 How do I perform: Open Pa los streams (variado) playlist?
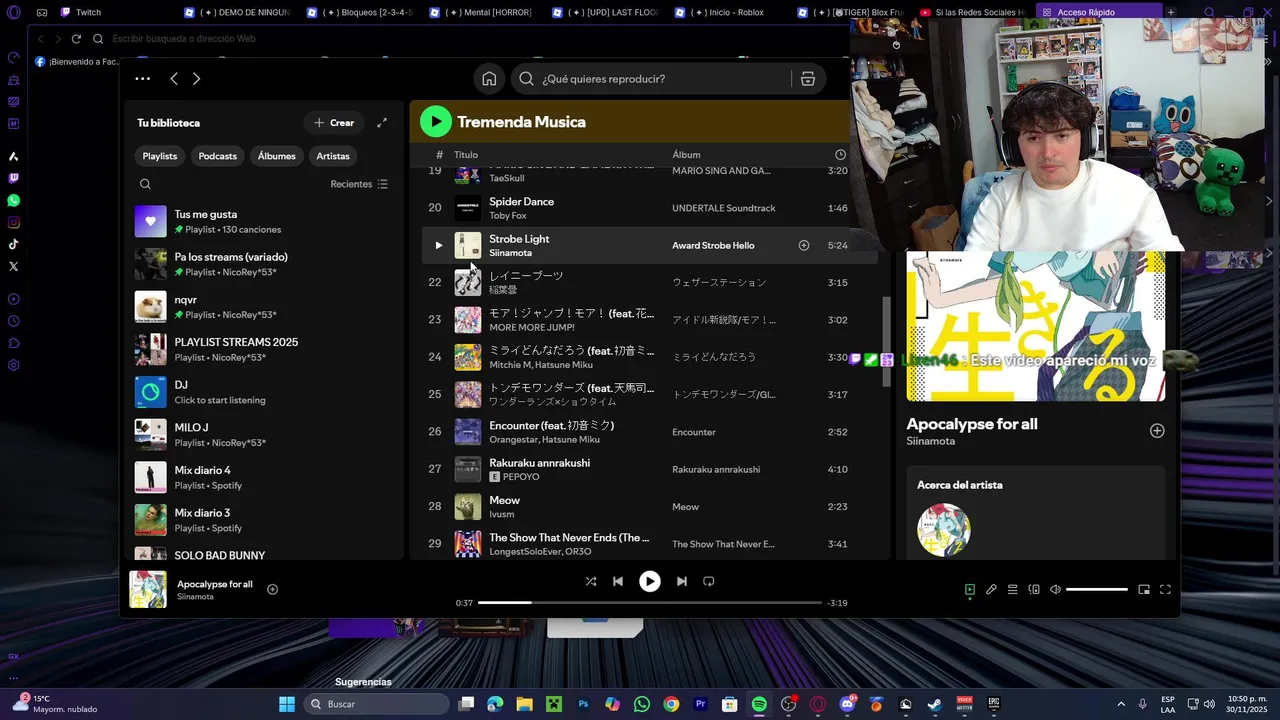click(264, 264)
